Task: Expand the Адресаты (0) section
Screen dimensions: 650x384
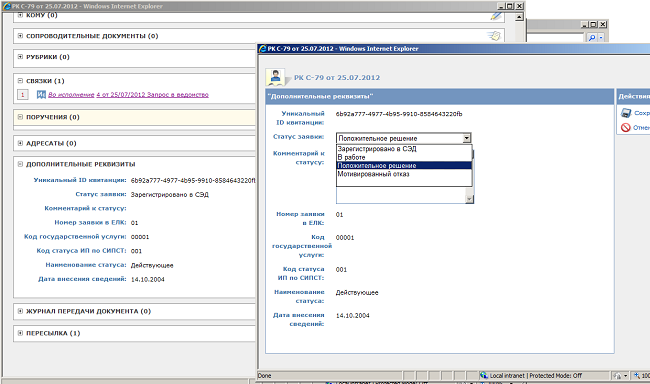Action: click(20, 143)
